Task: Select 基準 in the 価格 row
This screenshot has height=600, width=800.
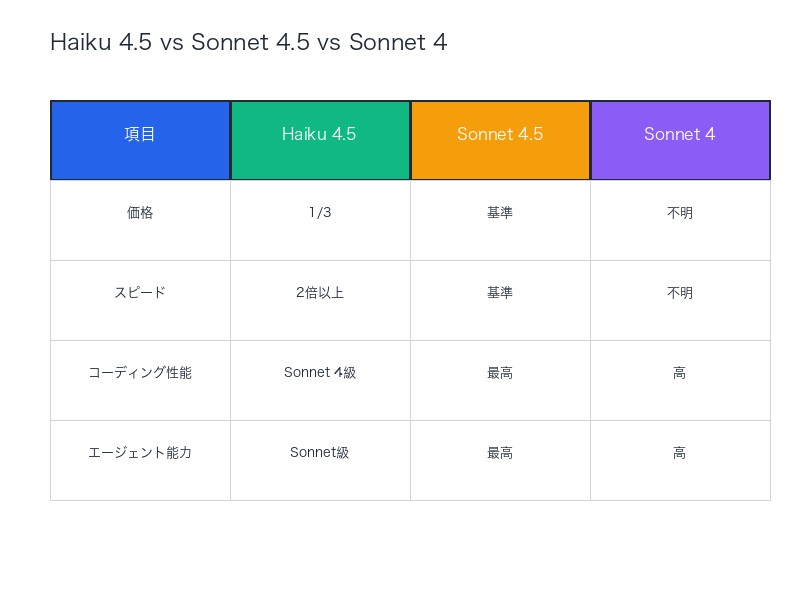Action: [500, 213]
